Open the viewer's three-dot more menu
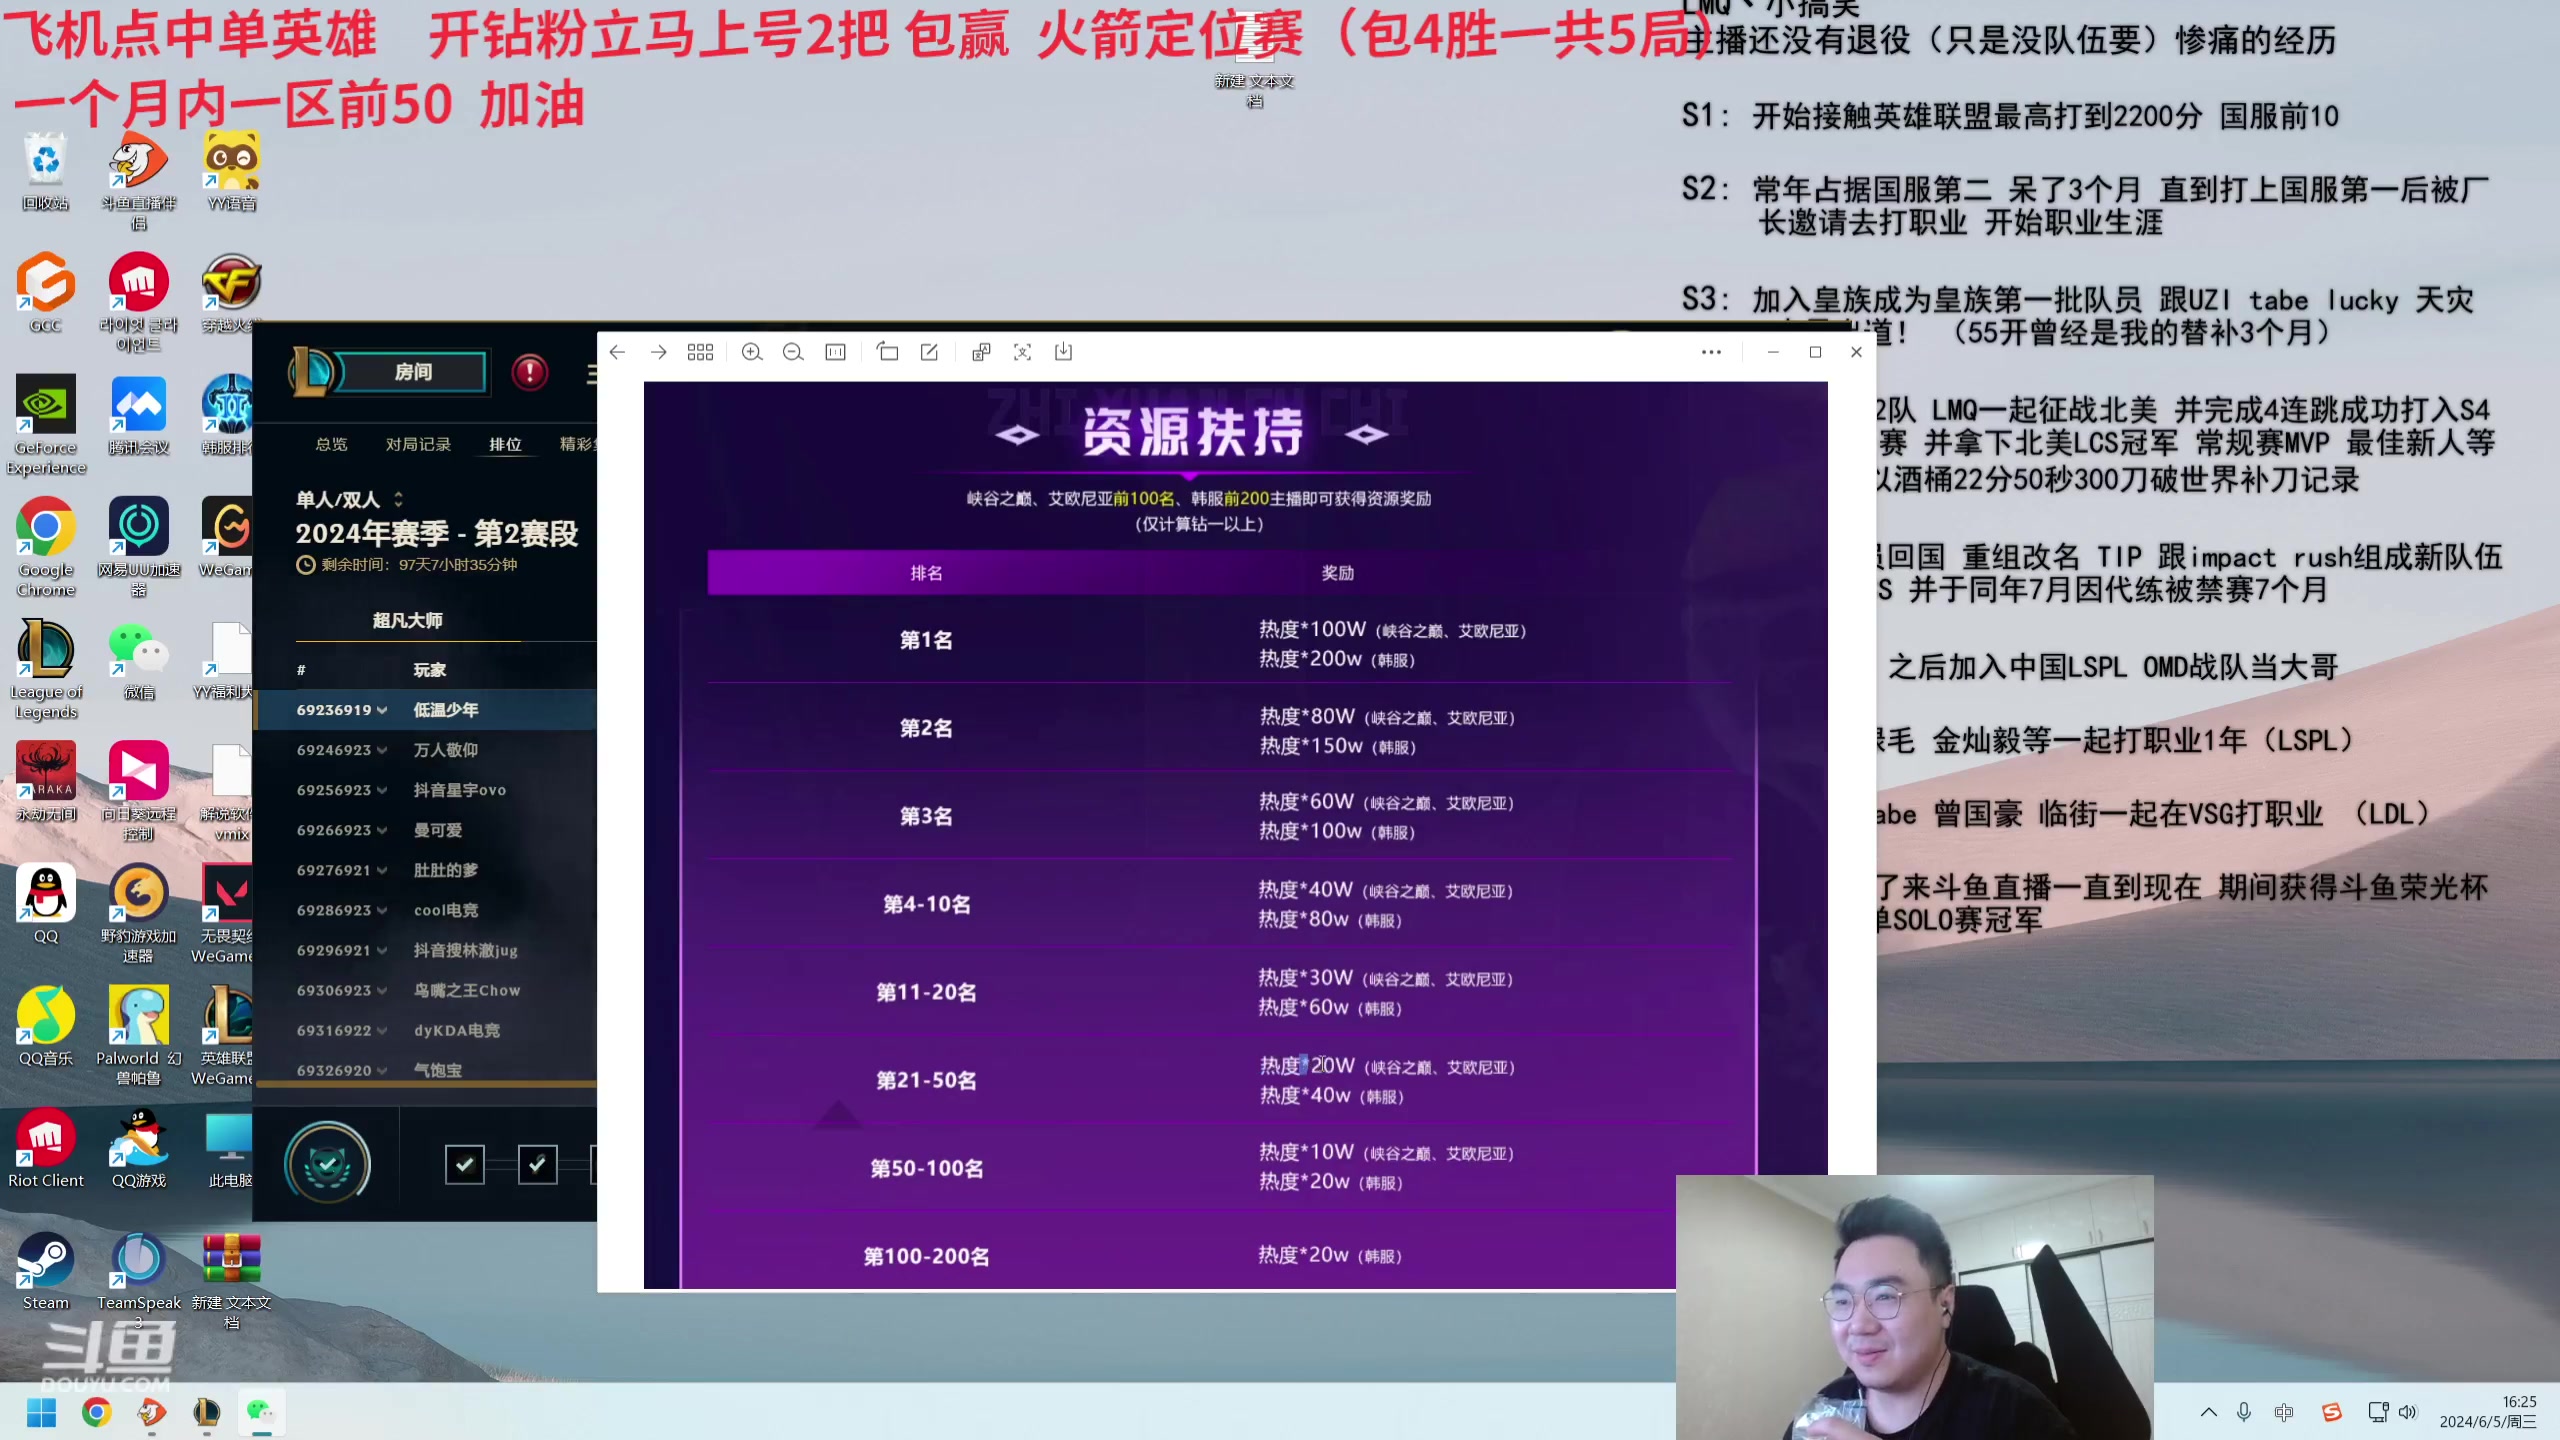2560x1440 pixels. (x=1711, y=352)
